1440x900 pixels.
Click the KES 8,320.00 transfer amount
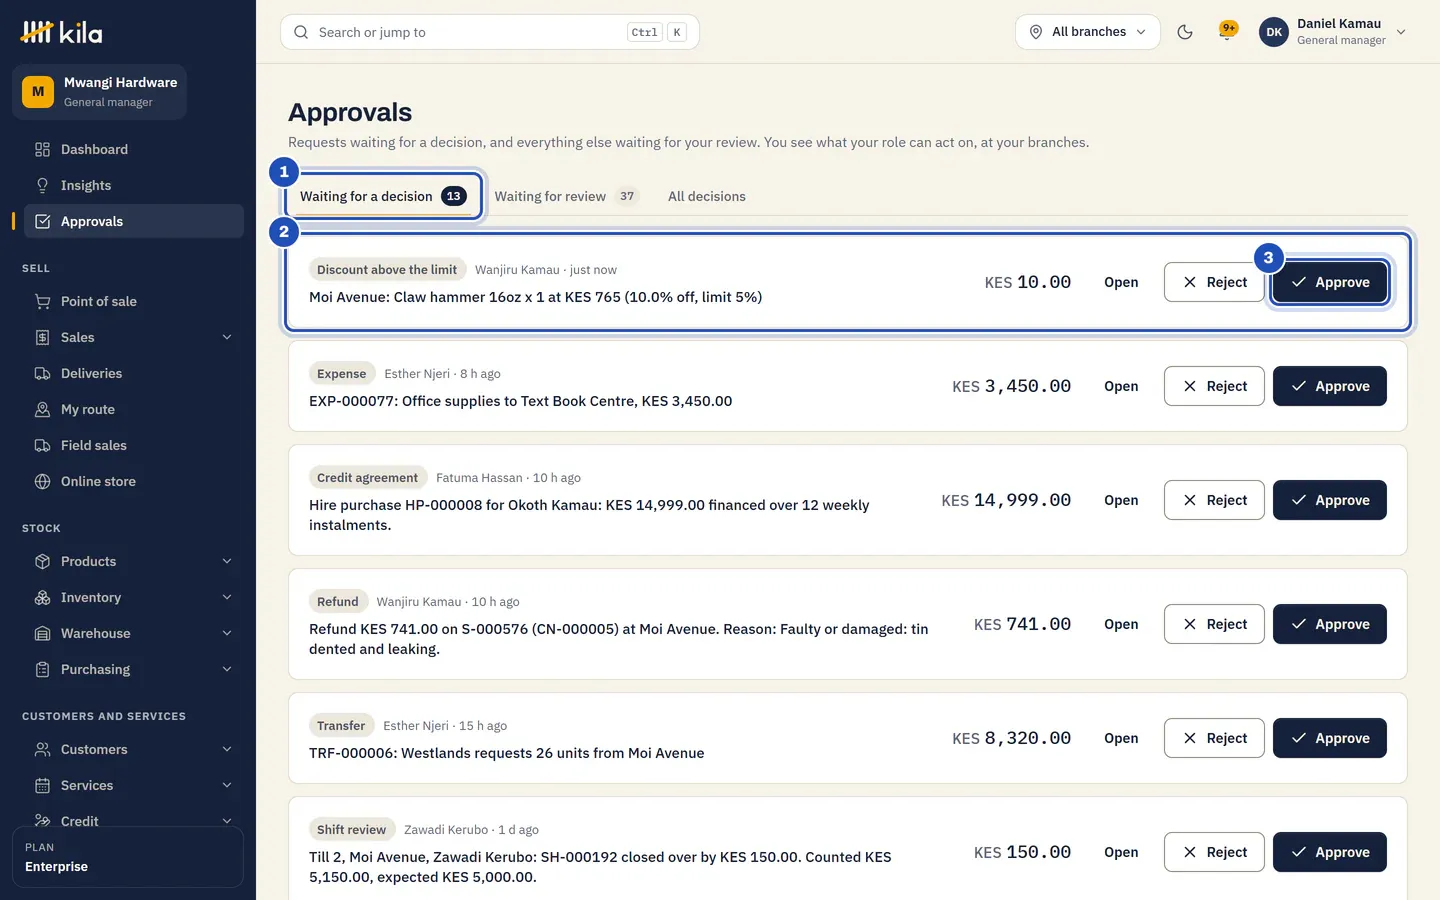pyautogui.click(x=1011, y=738)
